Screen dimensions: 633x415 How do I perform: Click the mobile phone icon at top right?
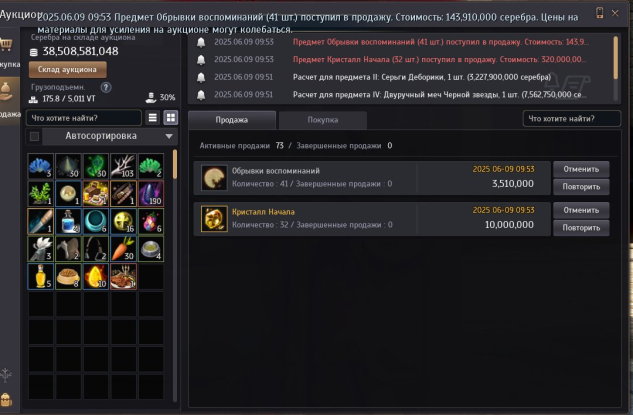599,13
